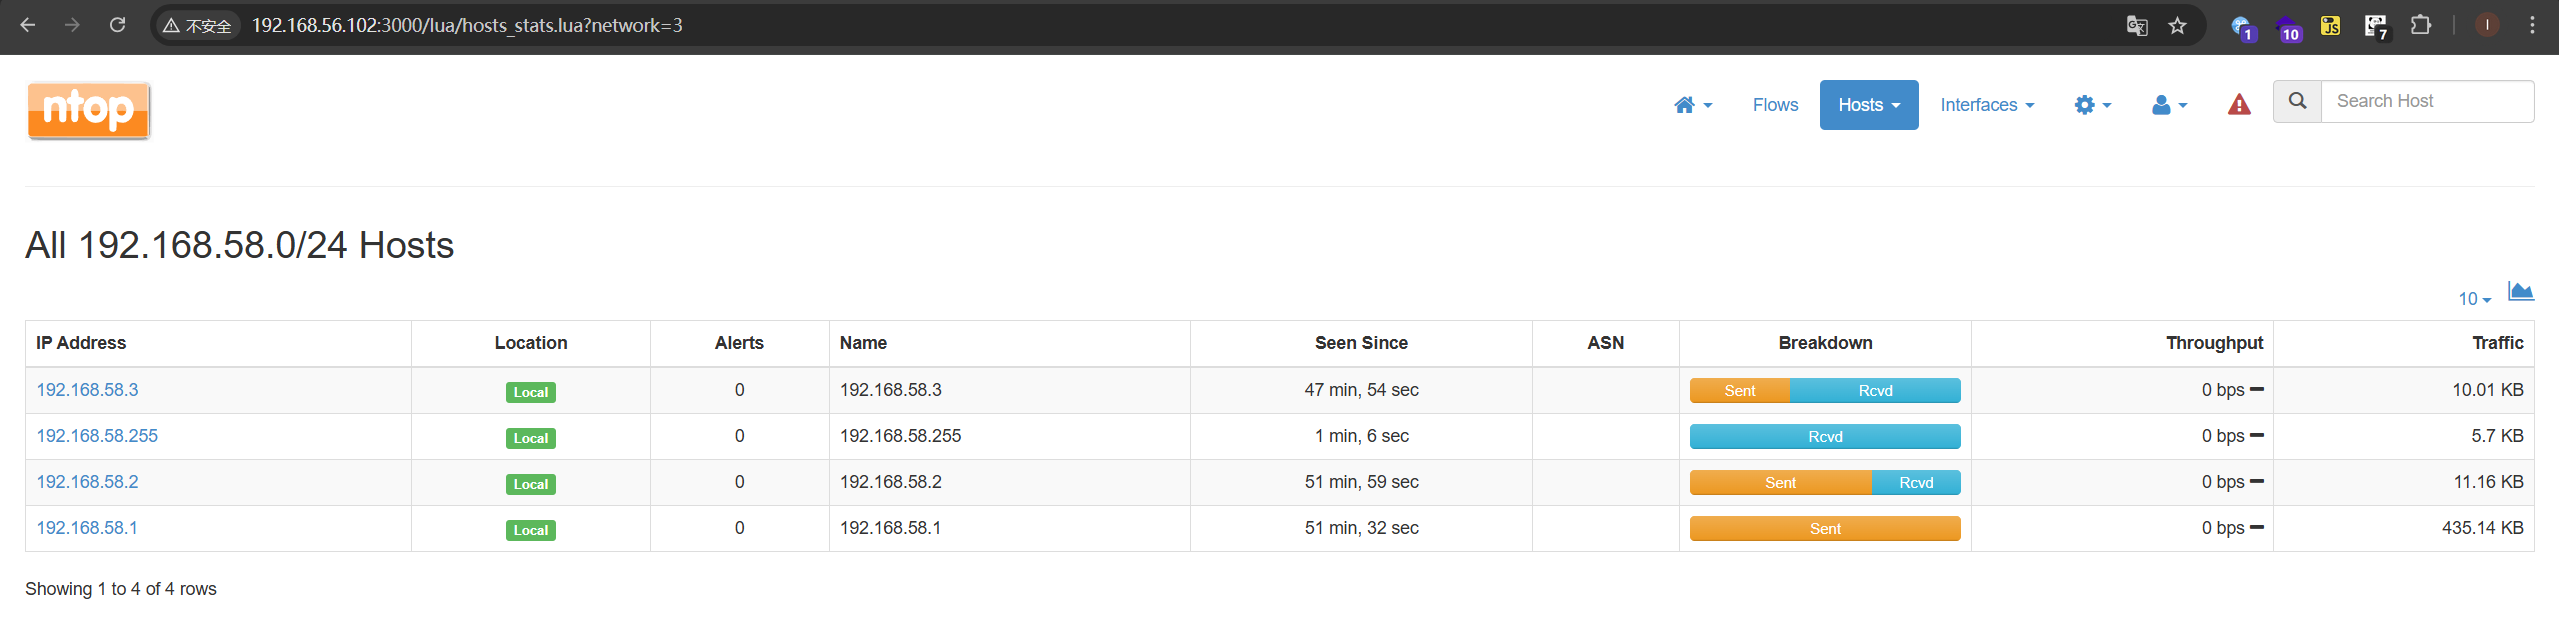This screenshot has height=637, width=2559.
Task: Open the rows-per-page 10 dropdown
Action: (2474, 299)
